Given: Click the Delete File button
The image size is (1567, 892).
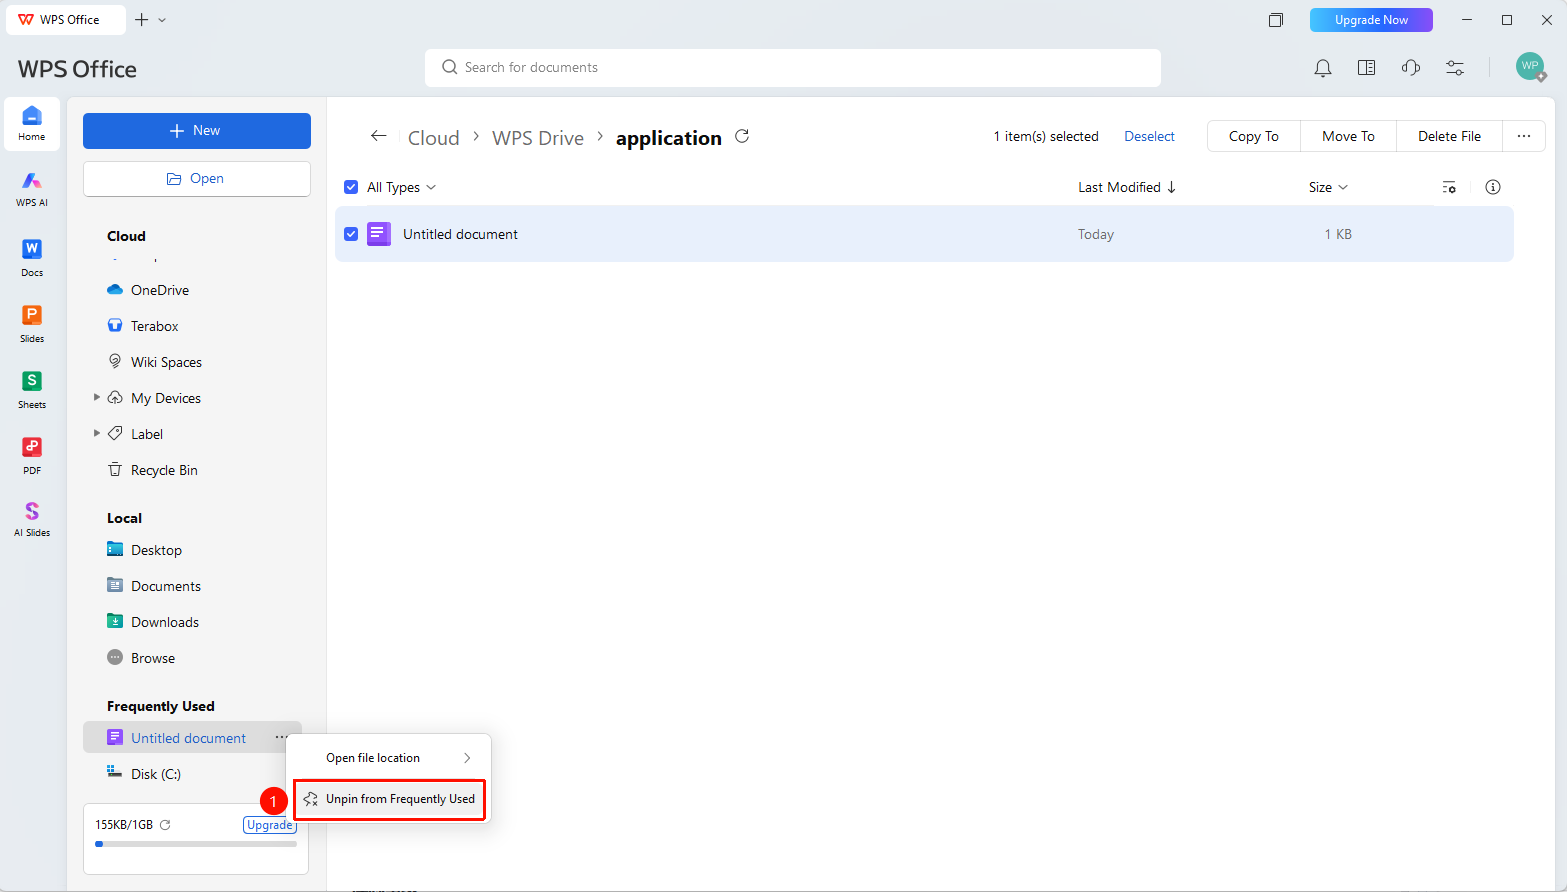Looking at the screenshot, I should click(1449, 136).
